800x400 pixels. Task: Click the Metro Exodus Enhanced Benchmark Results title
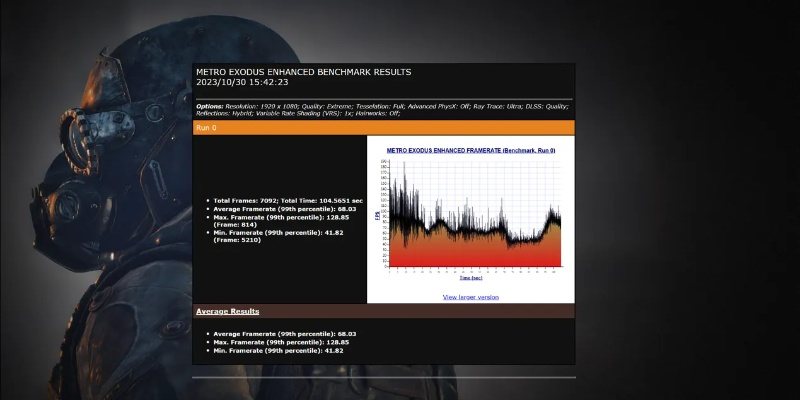303,72
